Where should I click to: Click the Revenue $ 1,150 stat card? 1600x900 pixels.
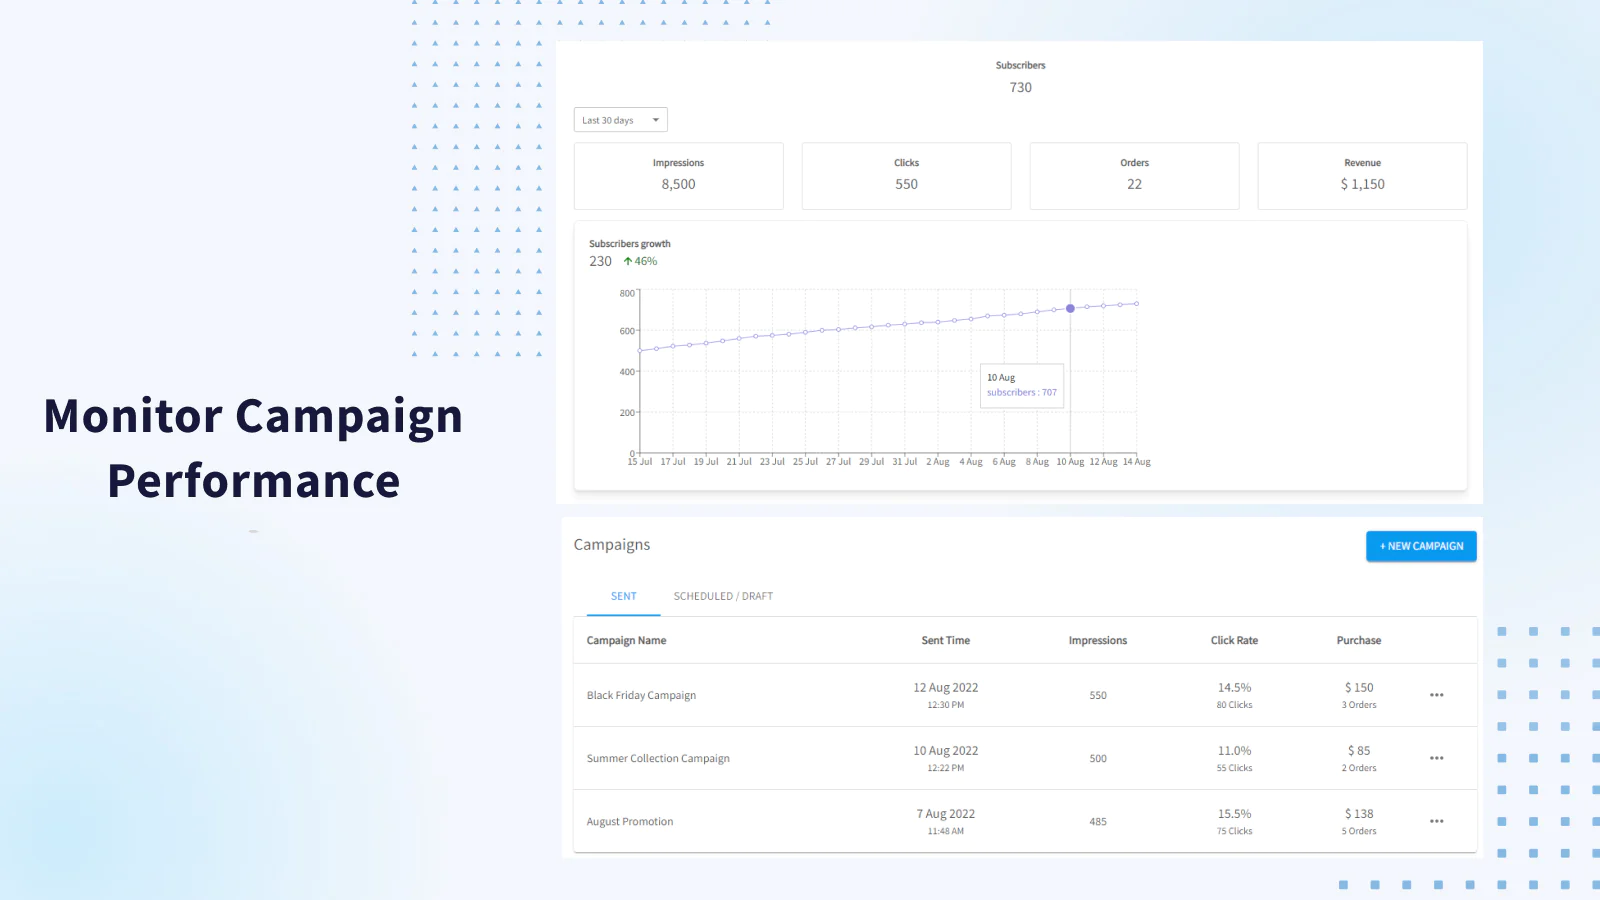point(1362,176)
